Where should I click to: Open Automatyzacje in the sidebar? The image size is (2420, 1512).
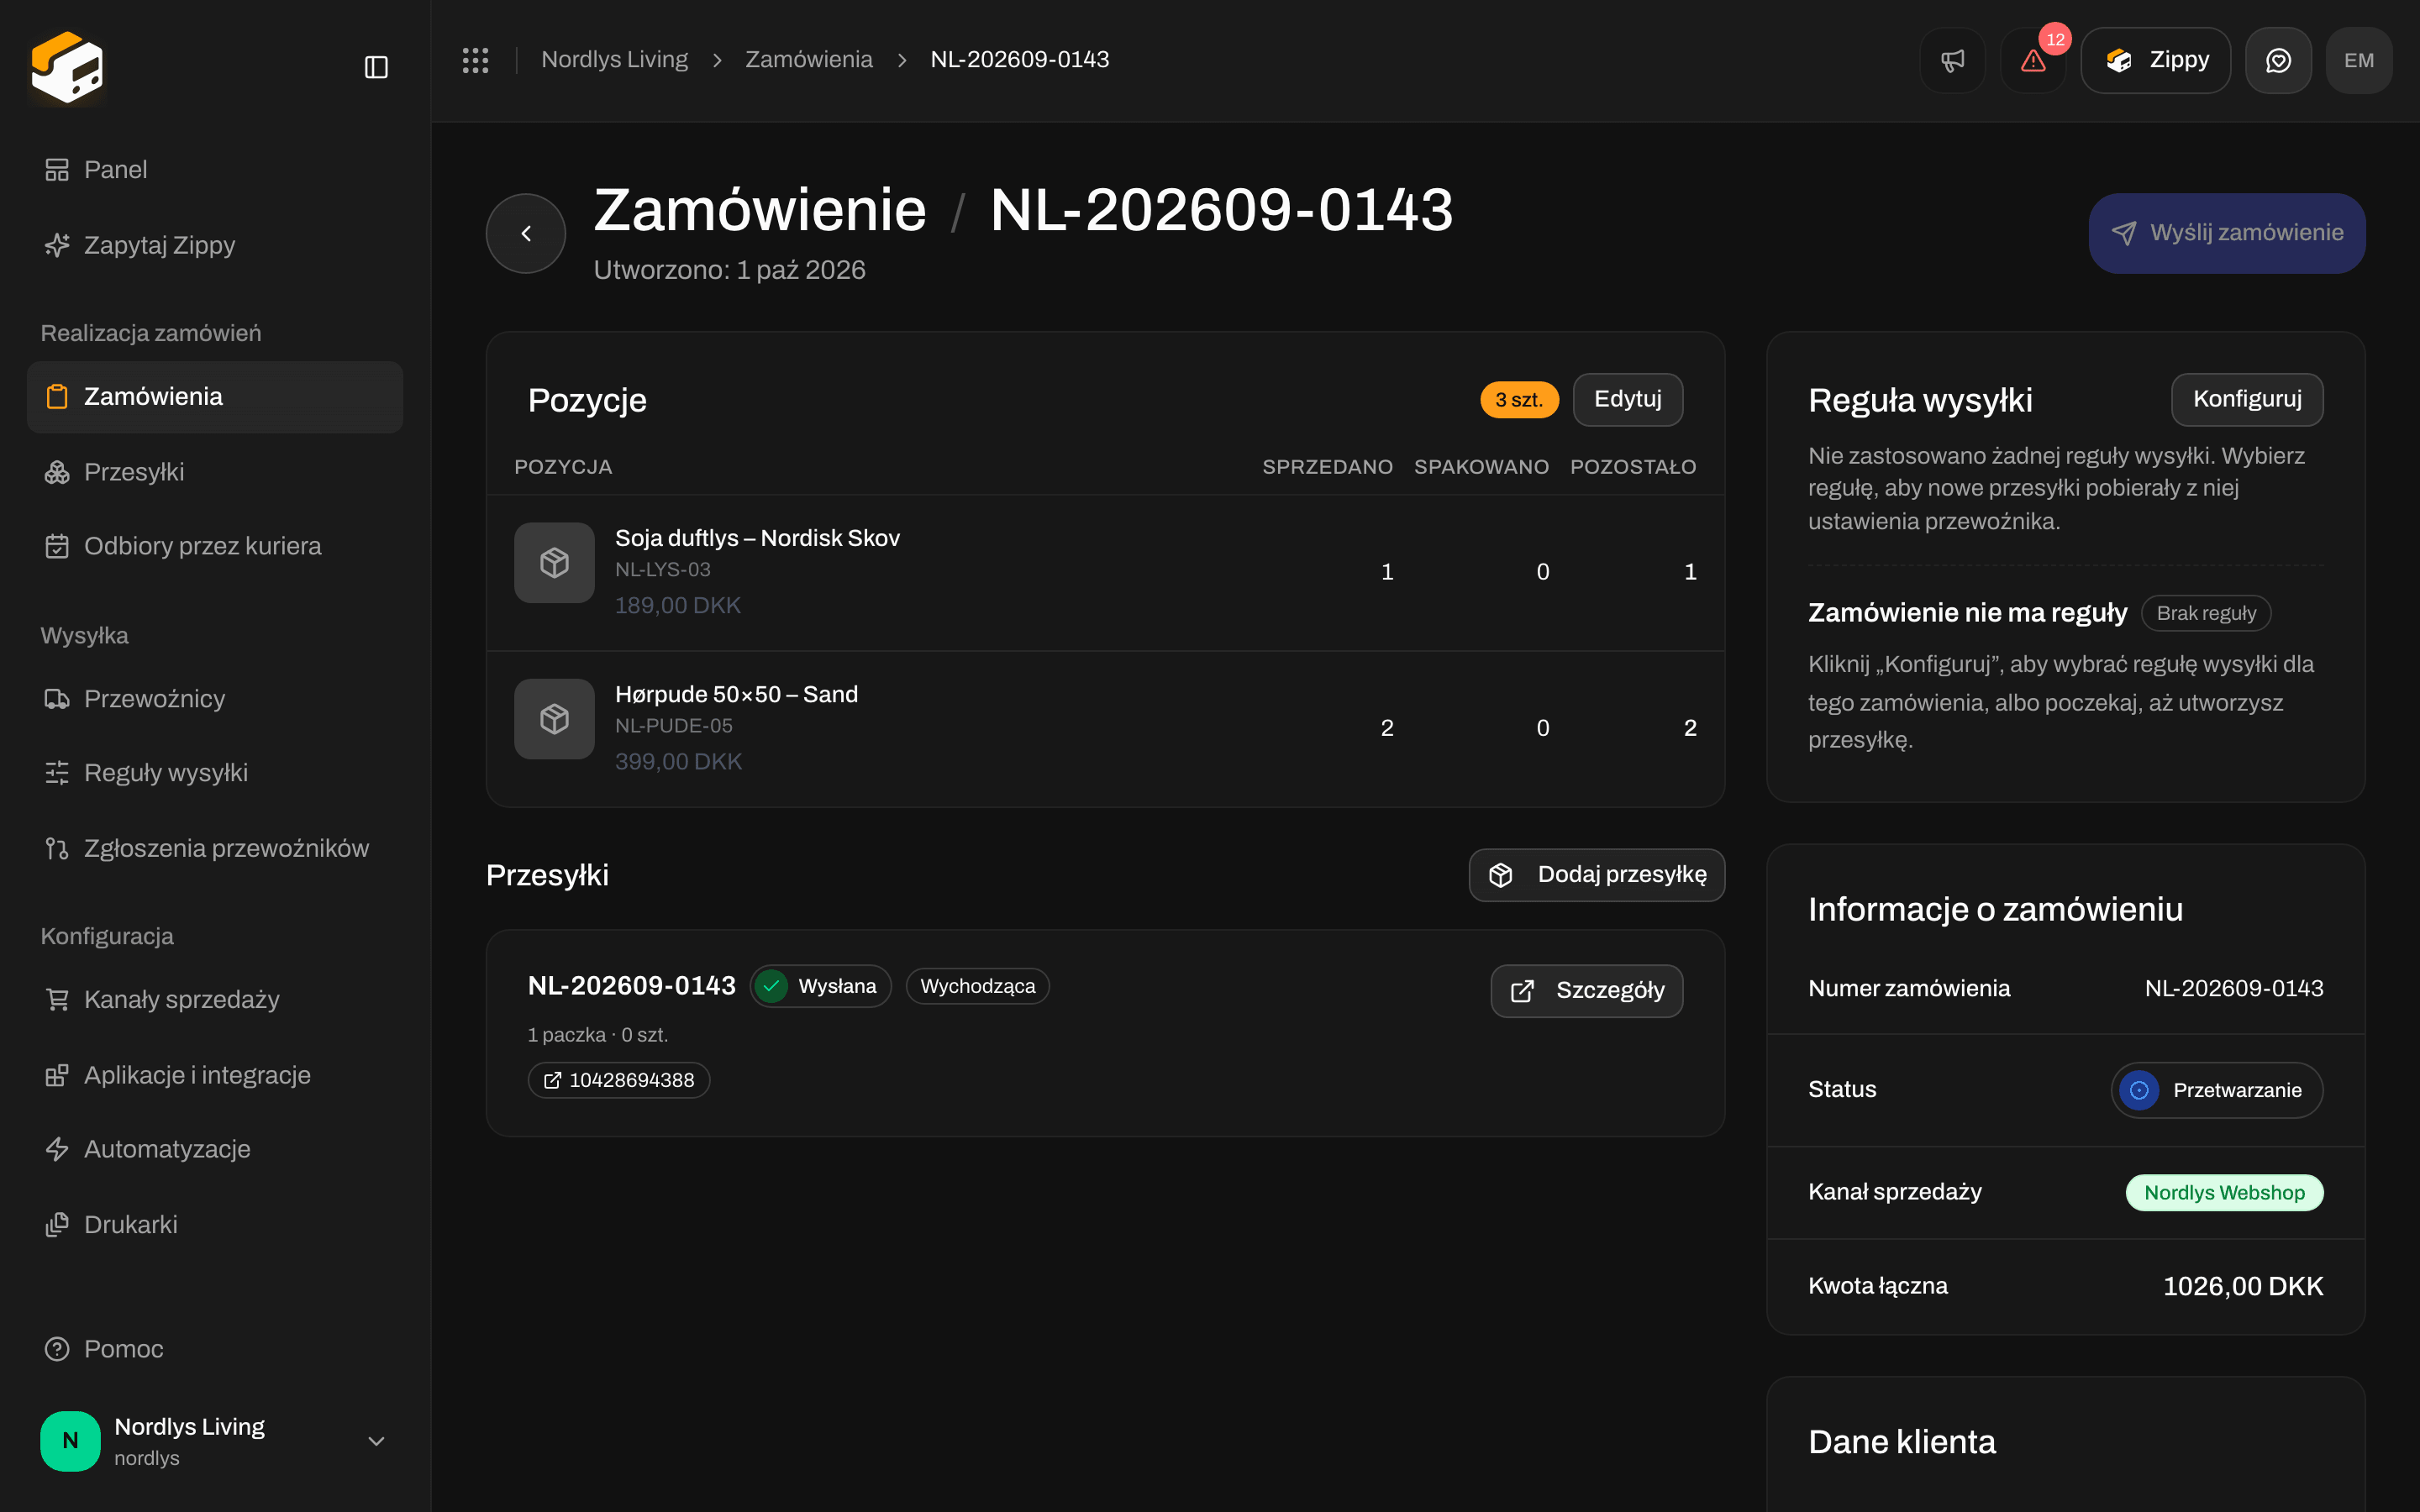pyautogui.click(x=215, y=1149)
